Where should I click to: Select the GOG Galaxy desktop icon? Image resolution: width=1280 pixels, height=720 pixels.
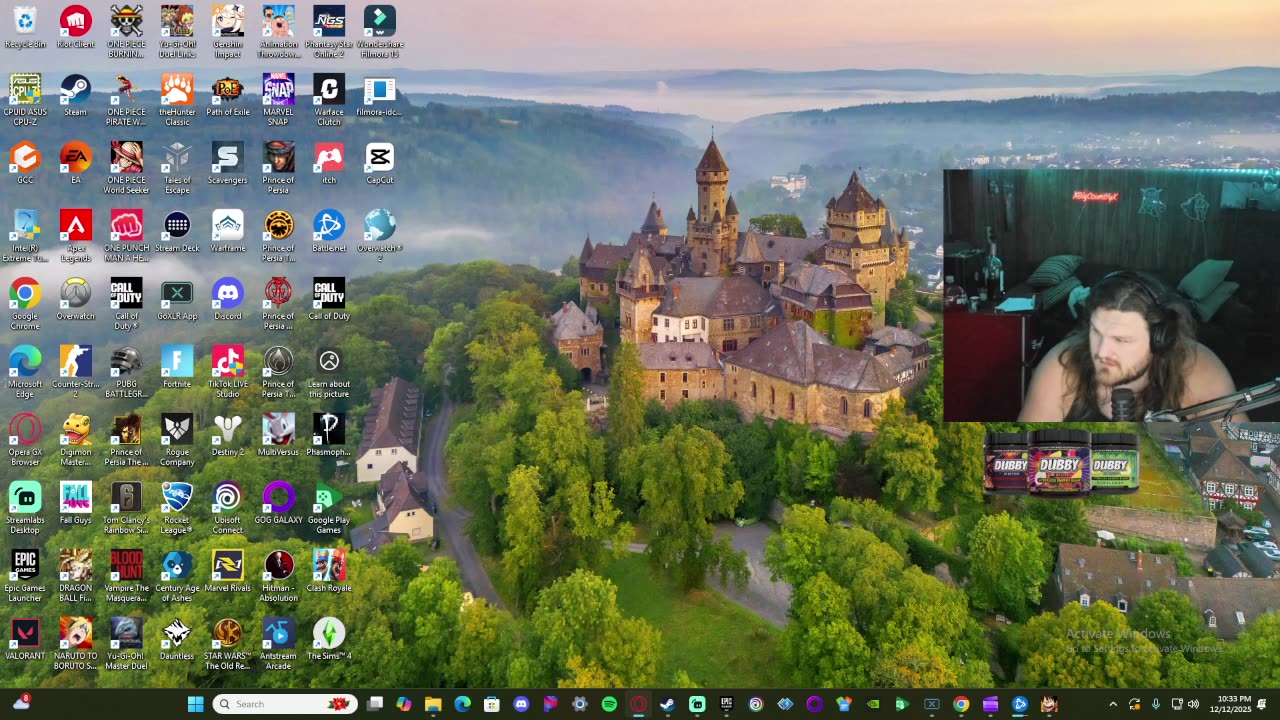coord(278,504)
